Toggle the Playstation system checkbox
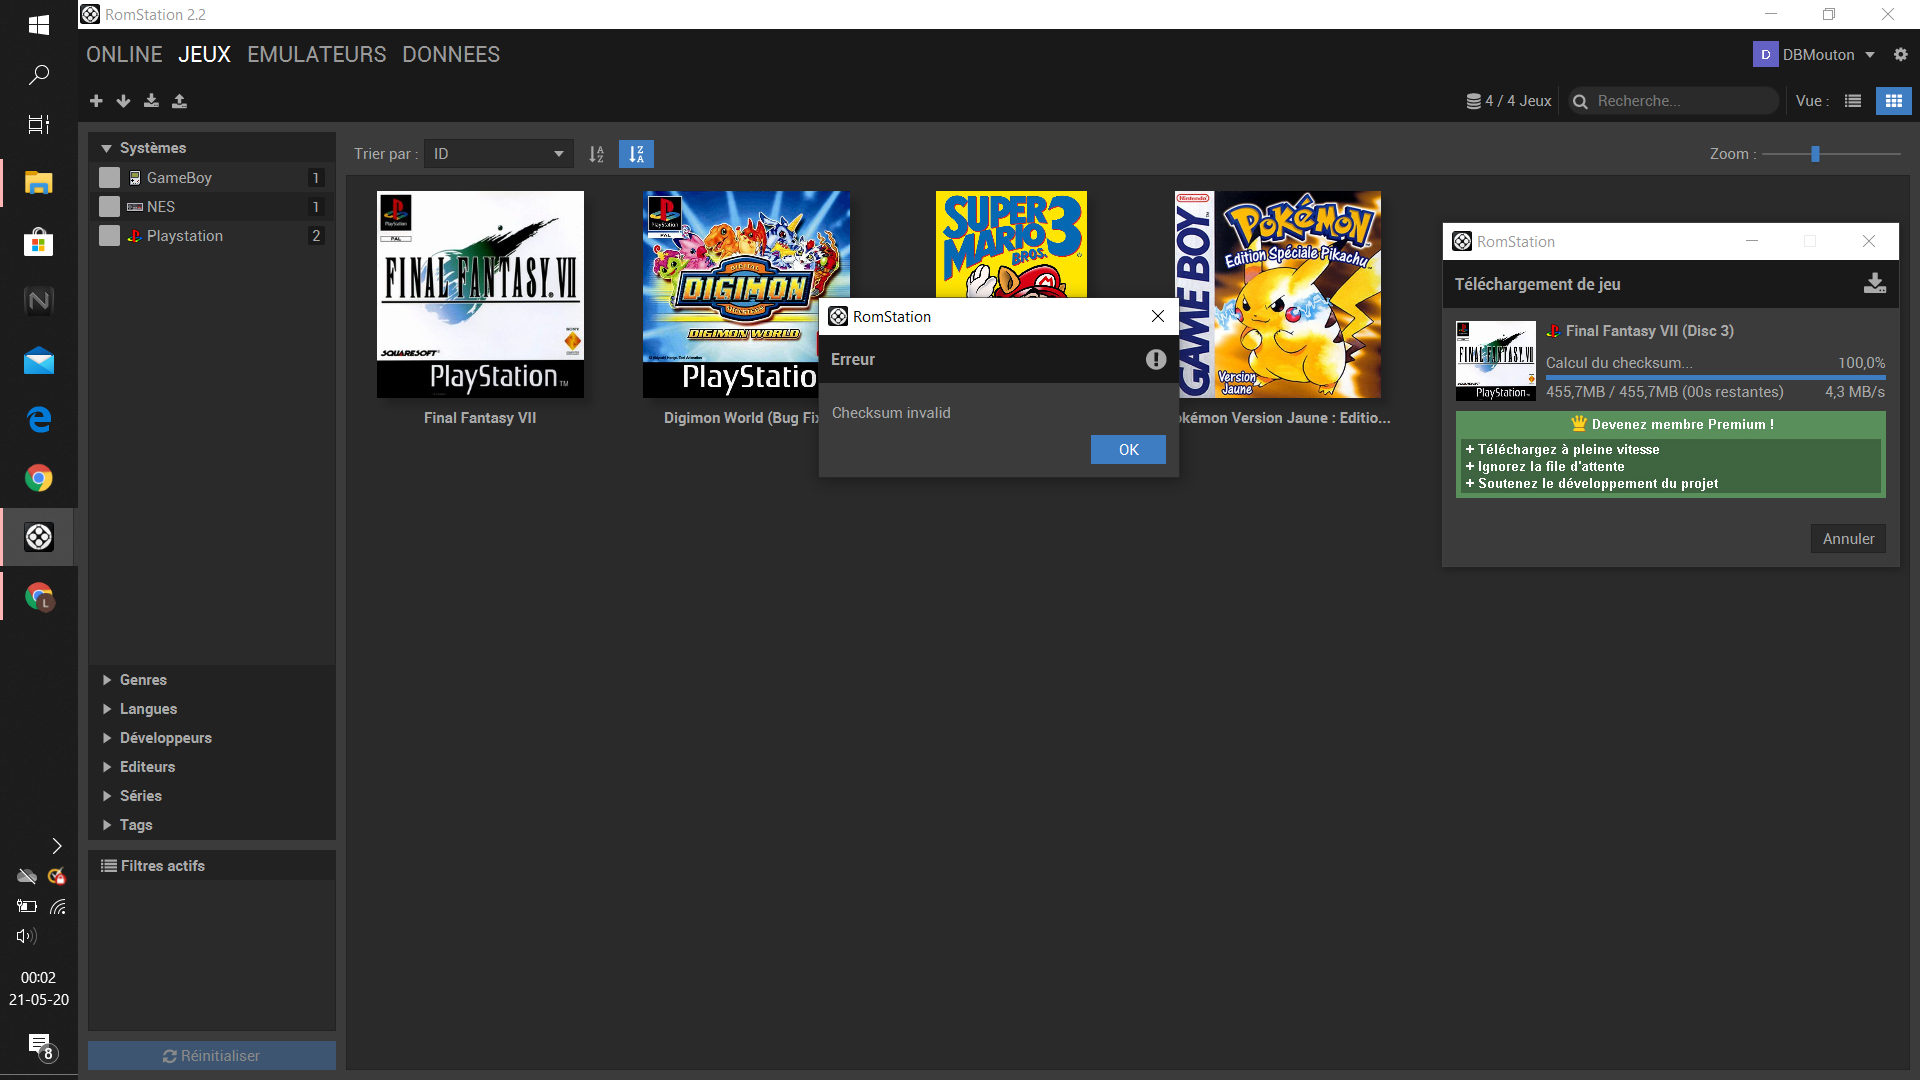Screen dimensions: 1920x1080 pyautogui.click(x=110, y=235)
